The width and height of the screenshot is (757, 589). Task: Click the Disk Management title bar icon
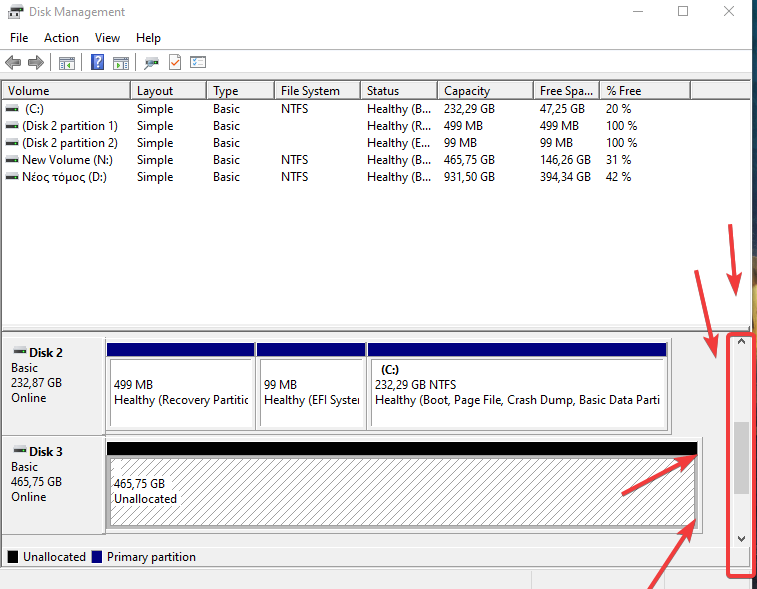(15, 12)
